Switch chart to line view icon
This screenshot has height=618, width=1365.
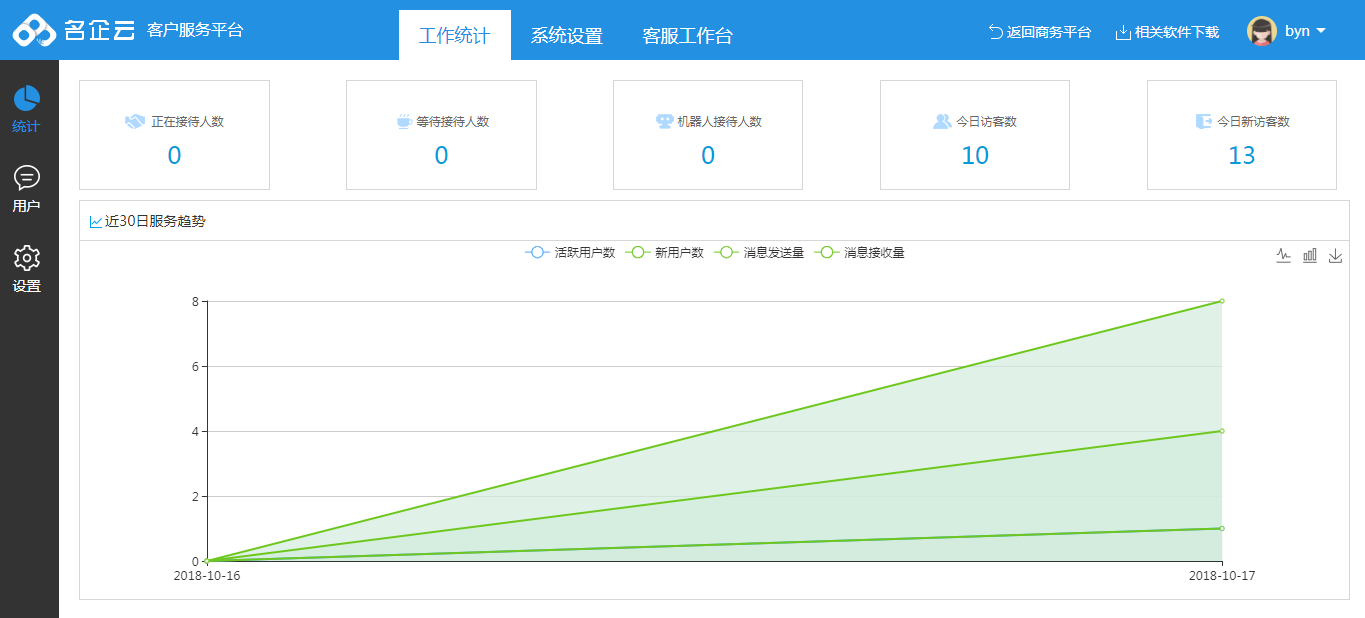[x=1284, y=256]
